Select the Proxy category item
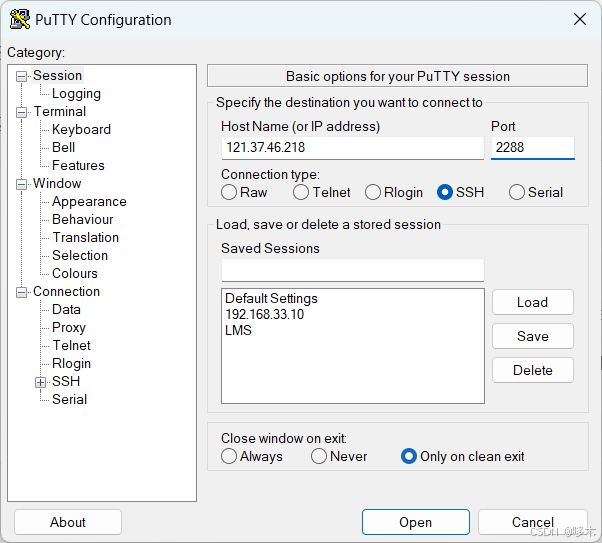This screenshot has height=543, width=602. tap(69, 327)
